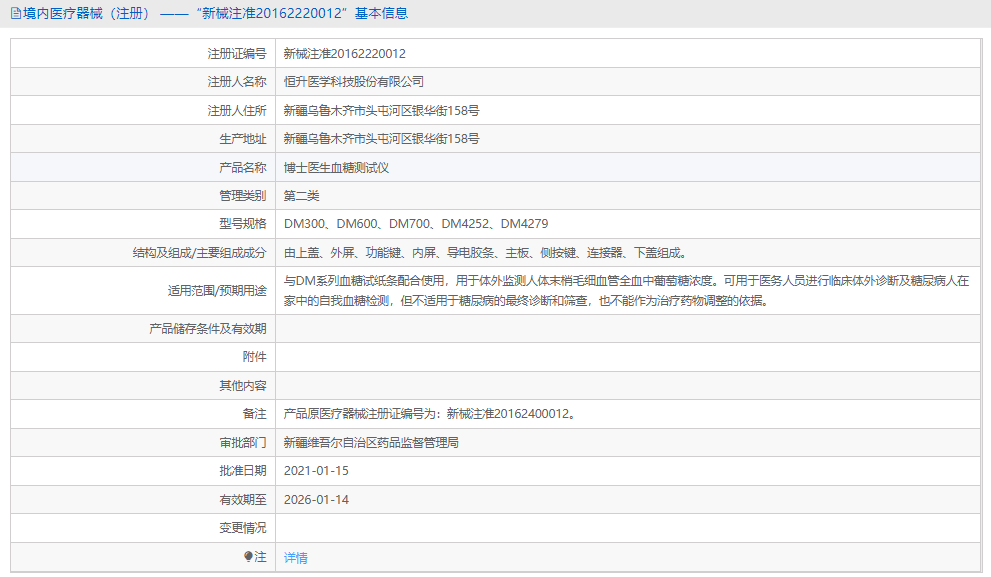Click remark text 产品原医疗器械注册证编号为
The width and height of the screenshot is (991, 577).
(360, 414)
